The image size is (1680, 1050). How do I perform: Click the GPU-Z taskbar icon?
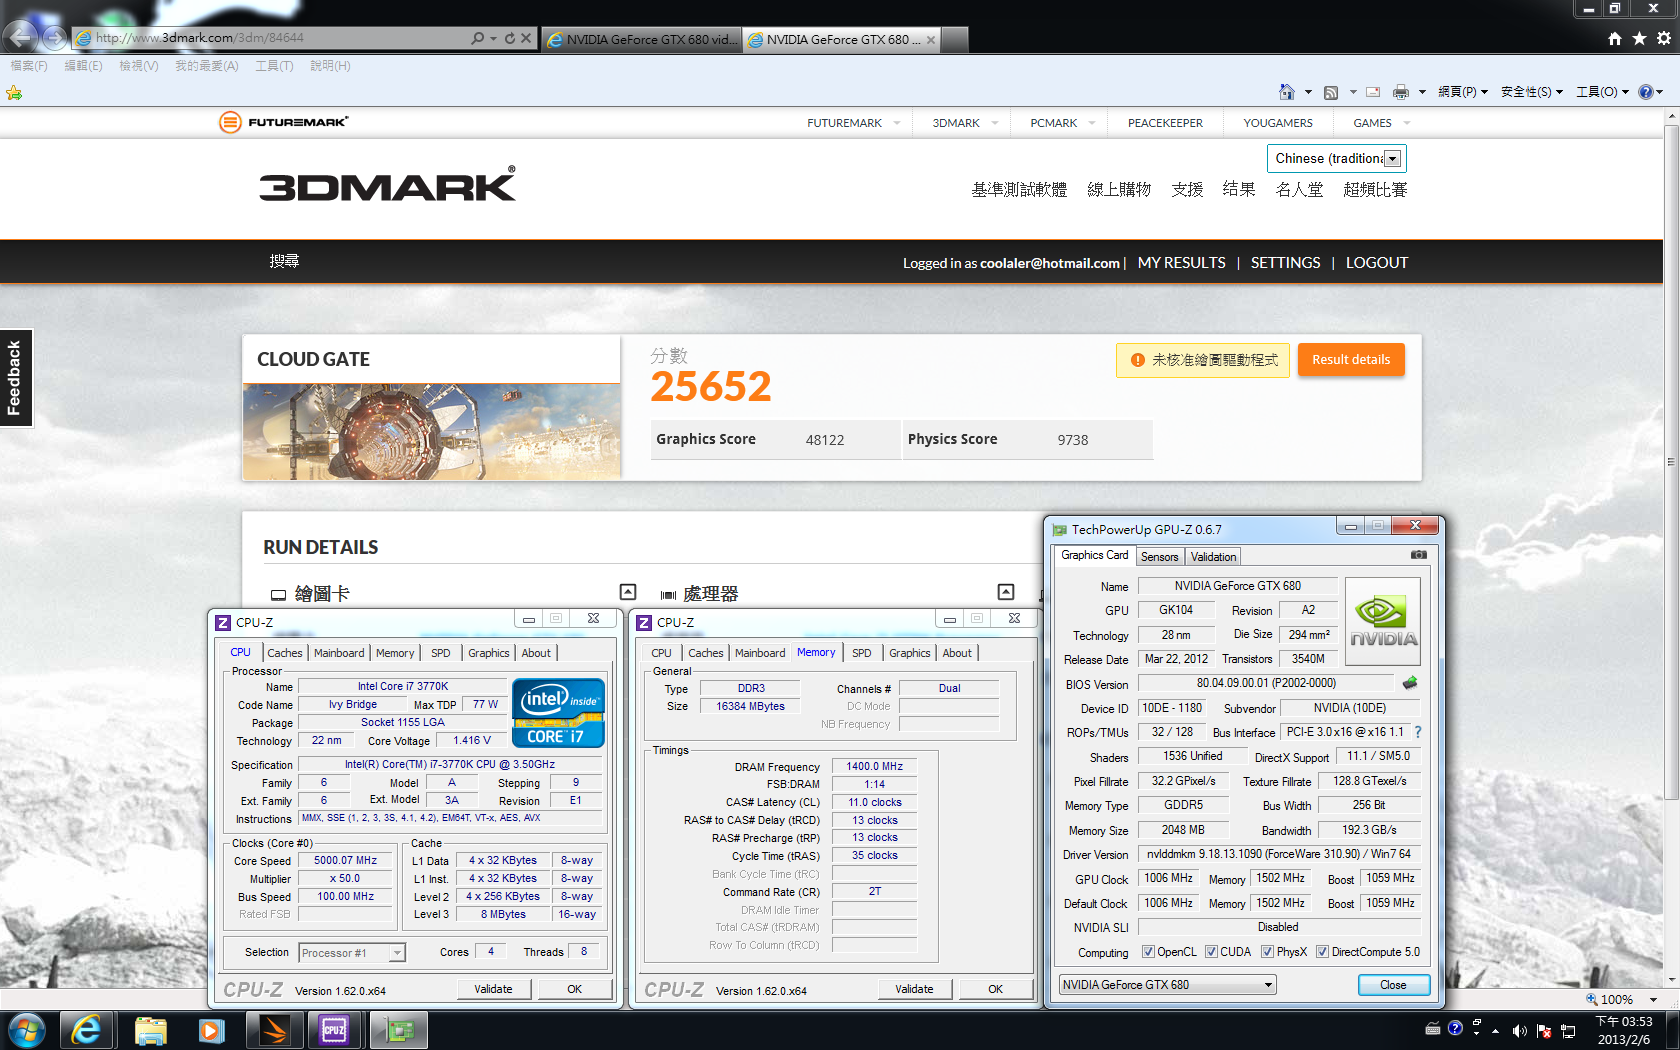(x=399, y=1029)
